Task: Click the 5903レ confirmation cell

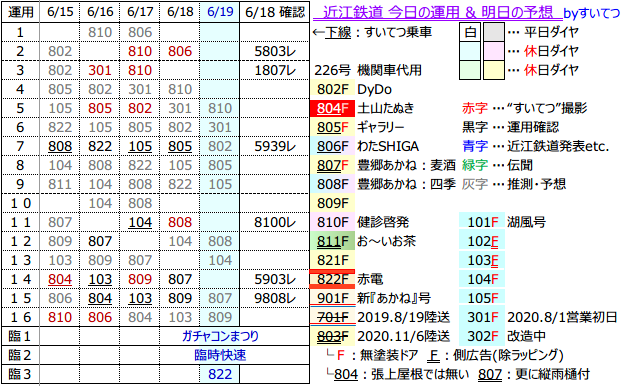Action: [x=275, y=279]
